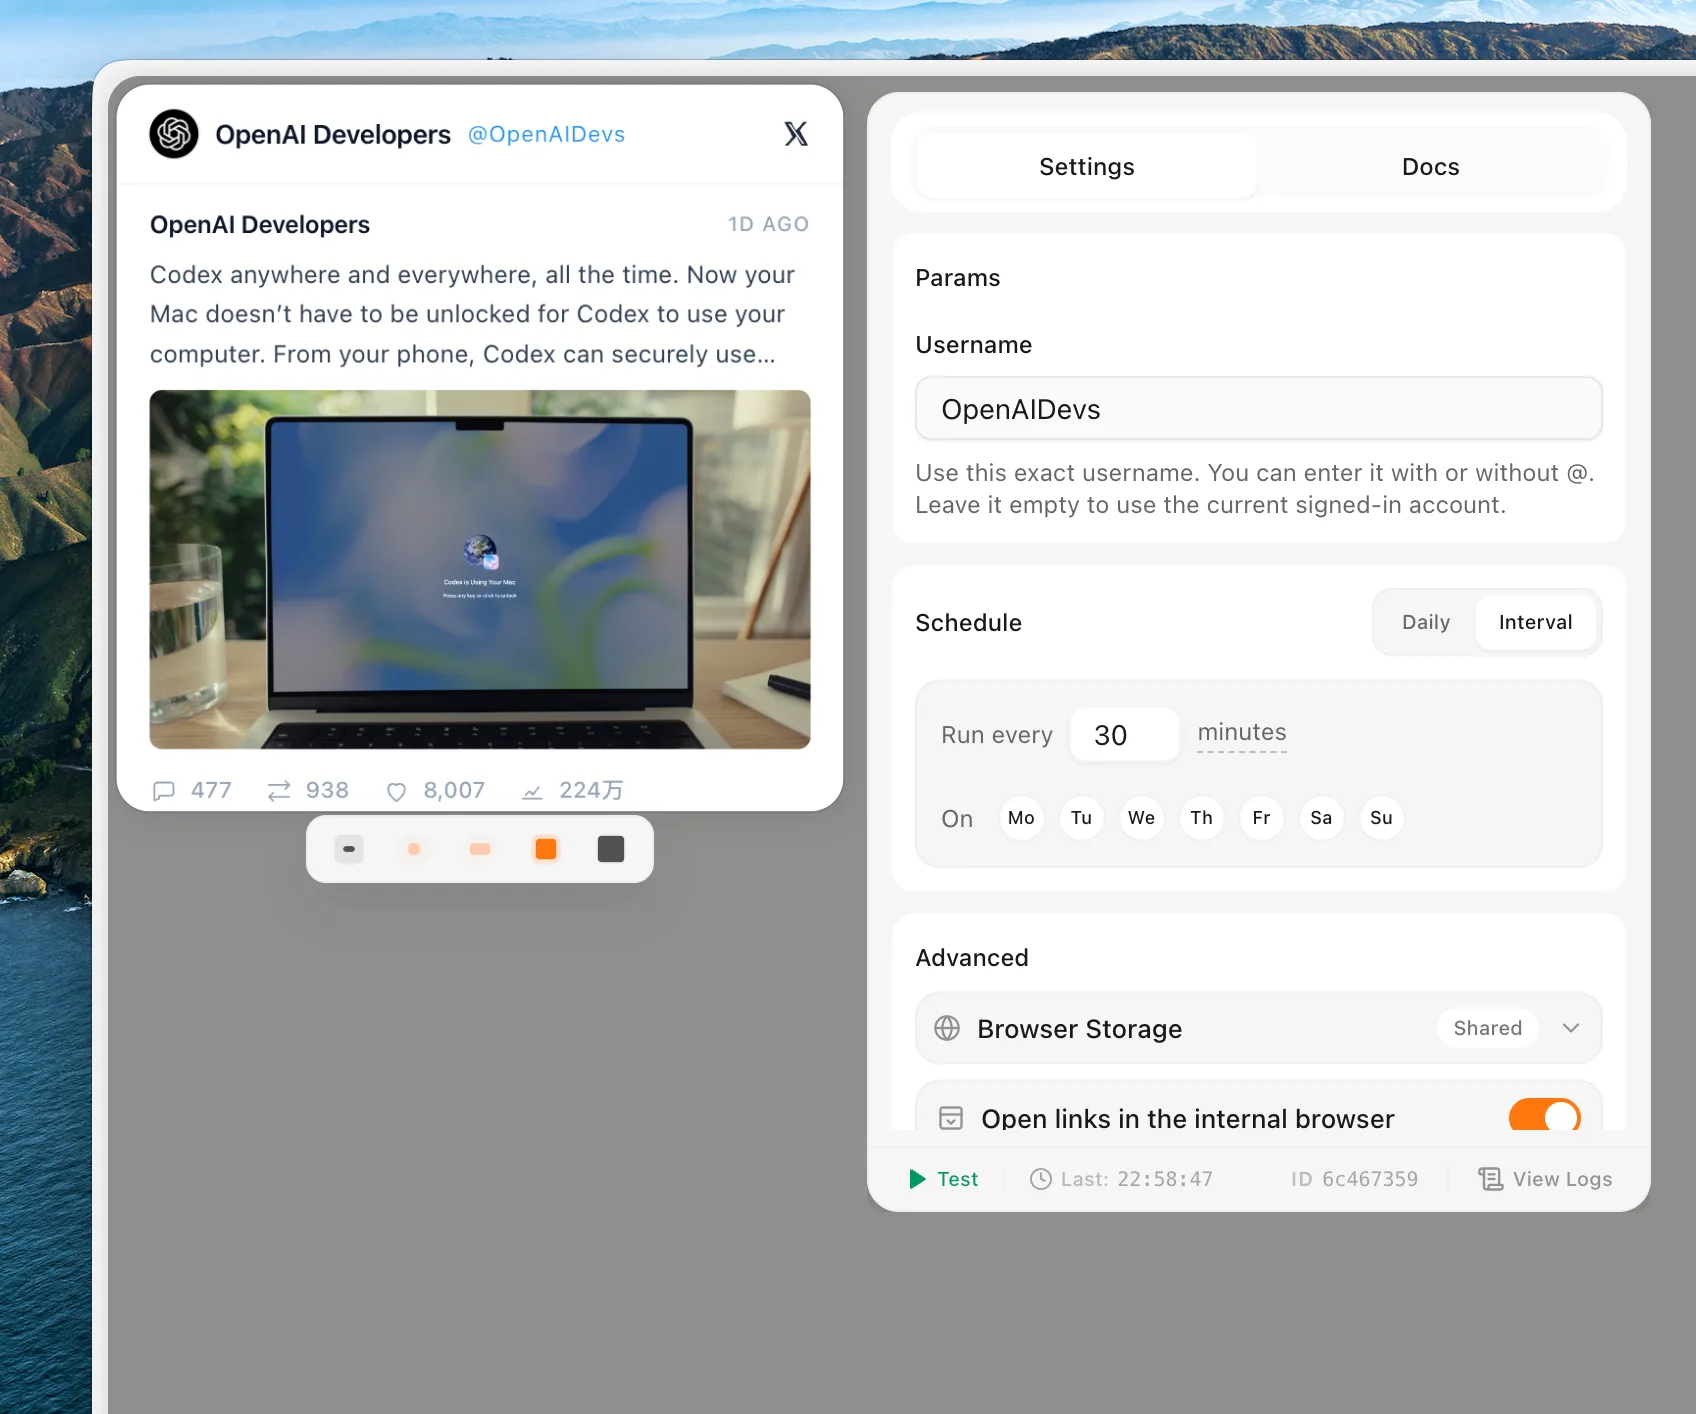Screen dimensions: 1696x1414
Task: Click the X logo icon in card header
Action: pos(796,134)
